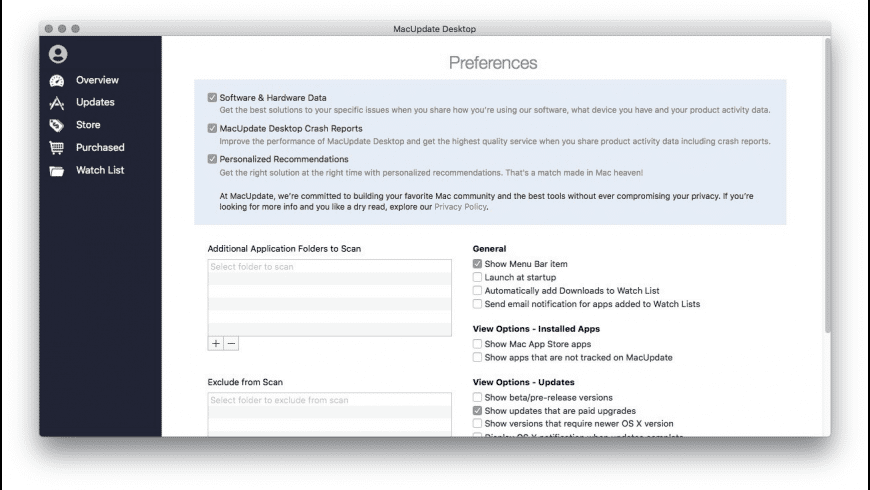
Task: Open the Privacy Policy link
Action: pos(460,206)
